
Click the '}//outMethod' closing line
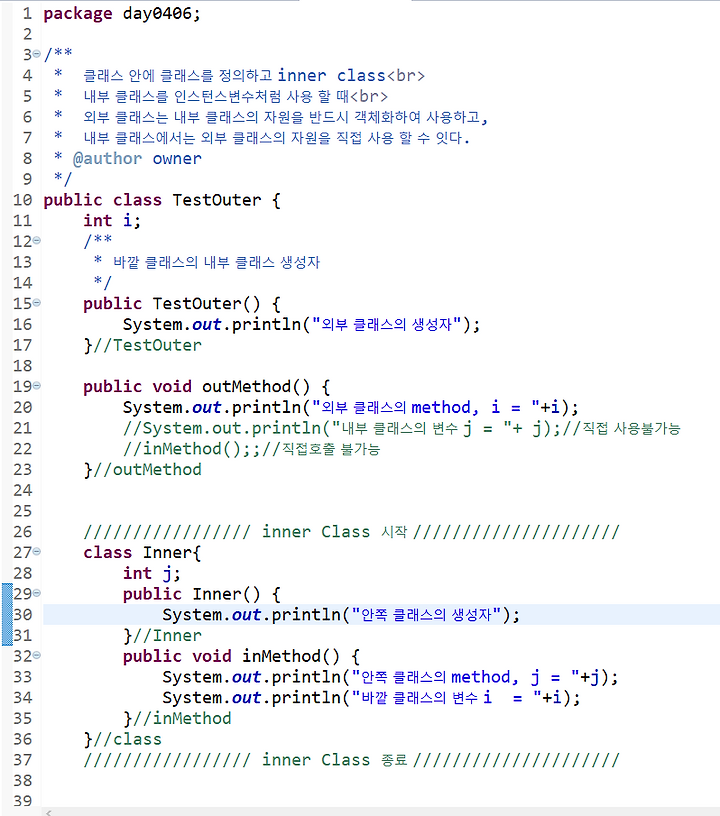pyautogui.click(x=143, y=469)
